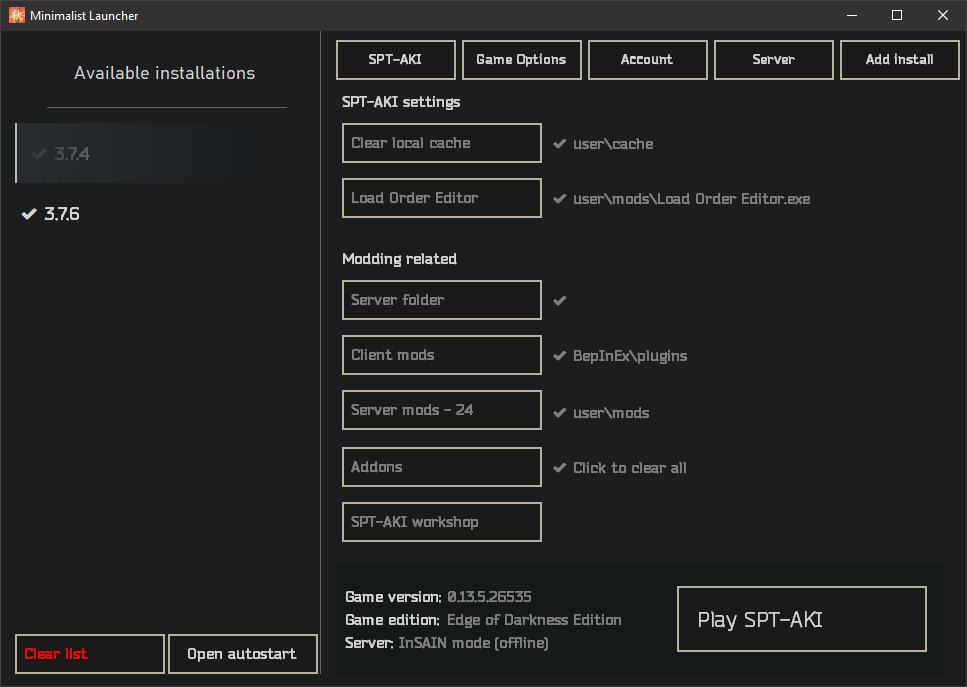This screenshot has width=967, height=687.
Task: Open the SPT-AKI workshop
Action: point(441,522)
